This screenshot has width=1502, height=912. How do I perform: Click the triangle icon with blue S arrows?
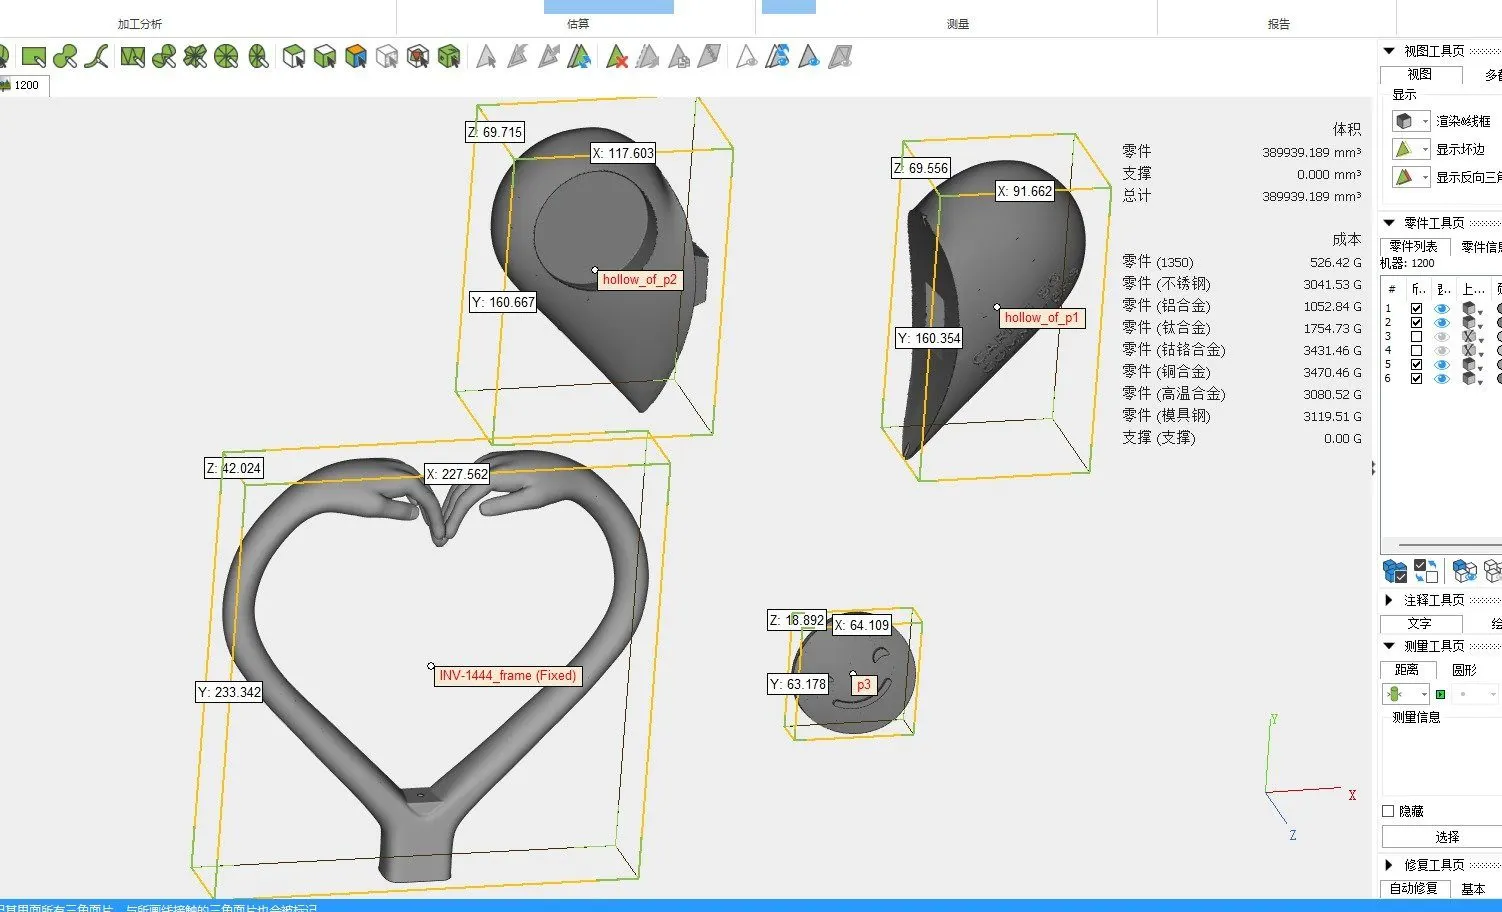(778, 57)
